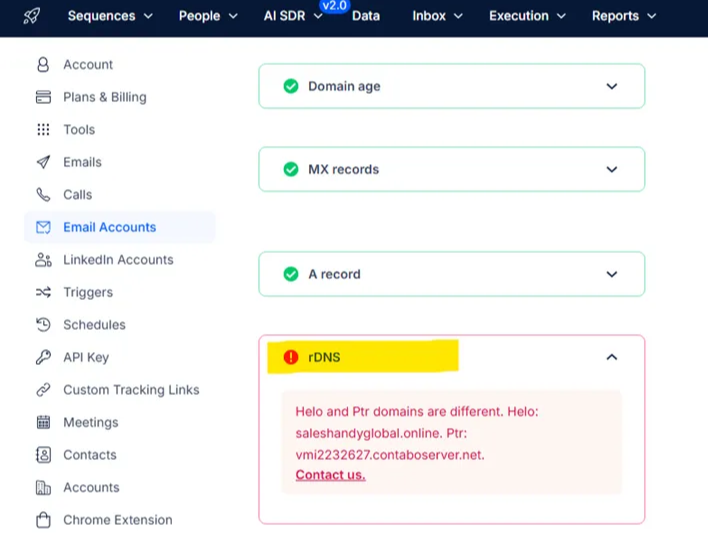Click the Plans & Billing card icon
The width and height of the screenshot is (708, 541).
[x=43, y=97]
